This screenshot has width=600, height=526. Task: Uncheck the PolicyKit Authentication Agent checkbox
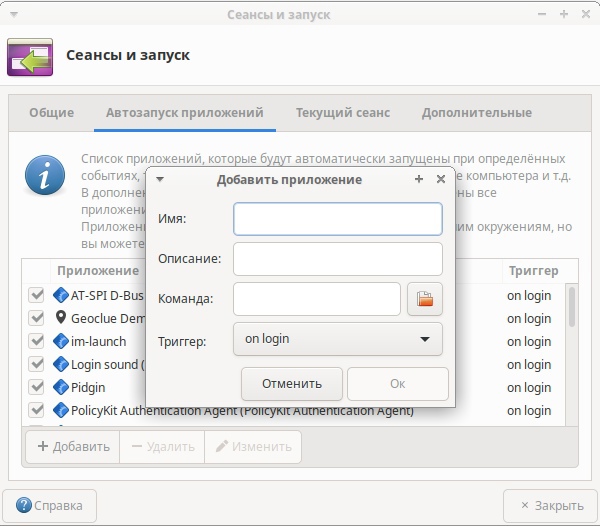point(37,410)
